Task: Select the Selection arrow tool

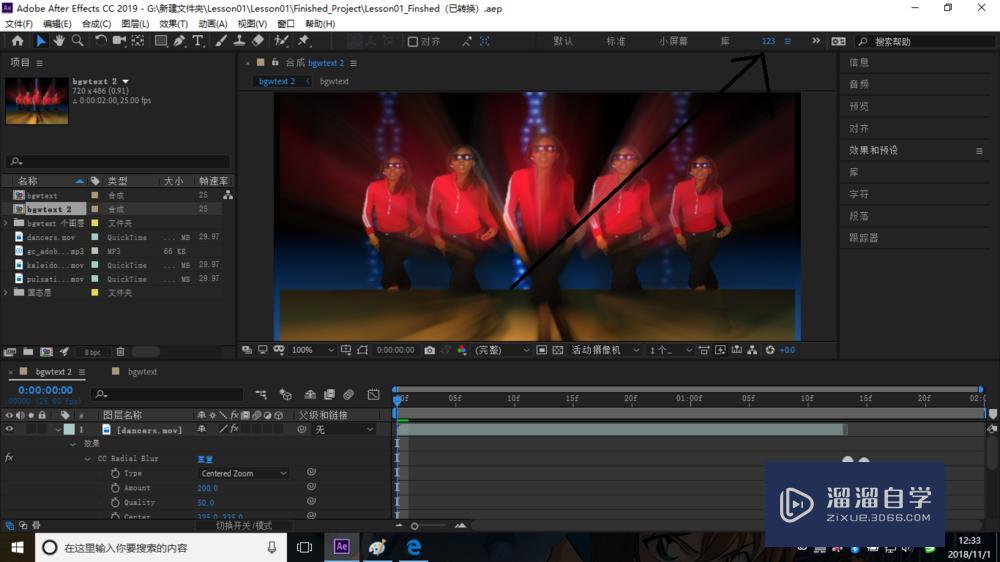Action: point(41,41)
